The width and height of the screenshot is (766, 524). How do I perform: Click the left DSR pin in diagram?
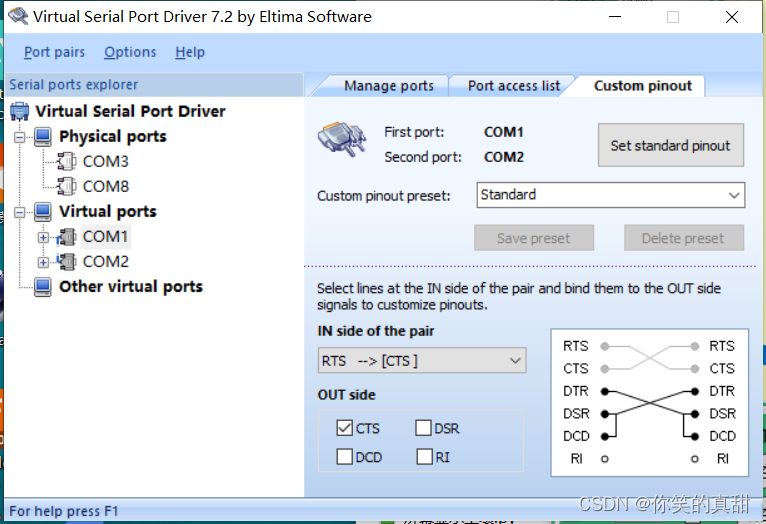point(605,414)
